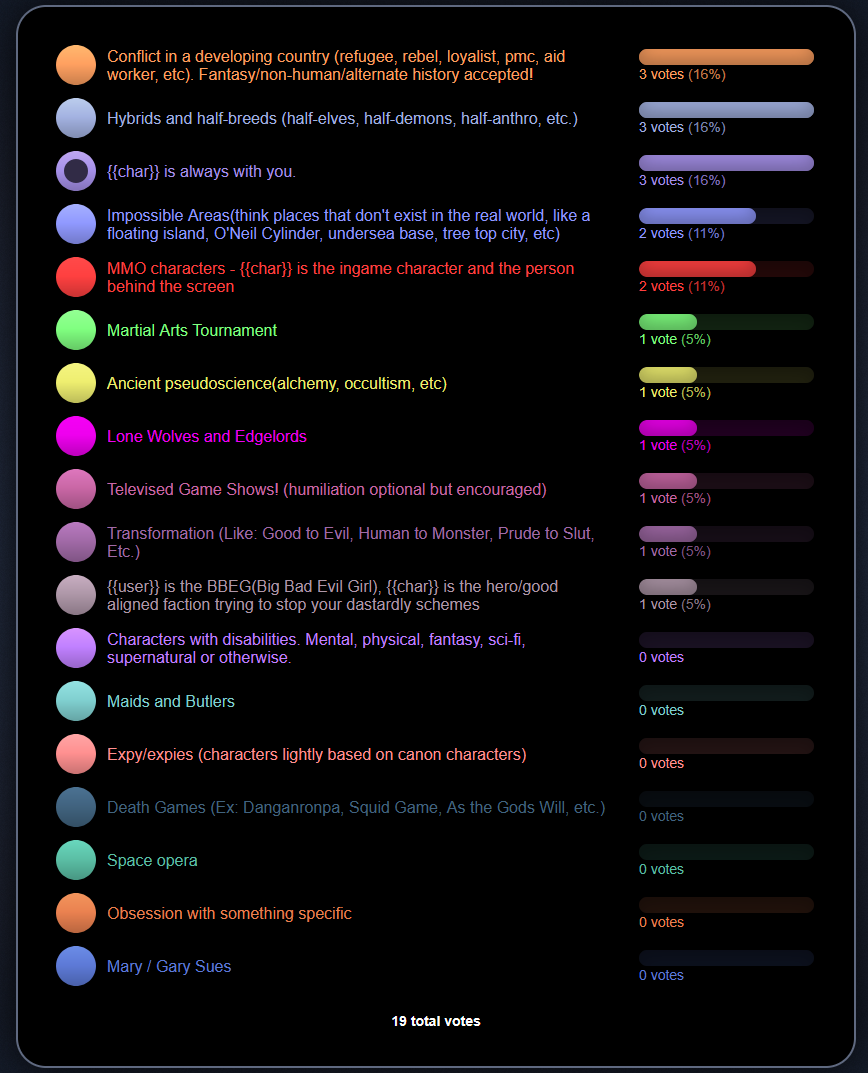Click the orange result bar for Conflict option
This screenshot has height=1073, width=868.
pos(726,57)
